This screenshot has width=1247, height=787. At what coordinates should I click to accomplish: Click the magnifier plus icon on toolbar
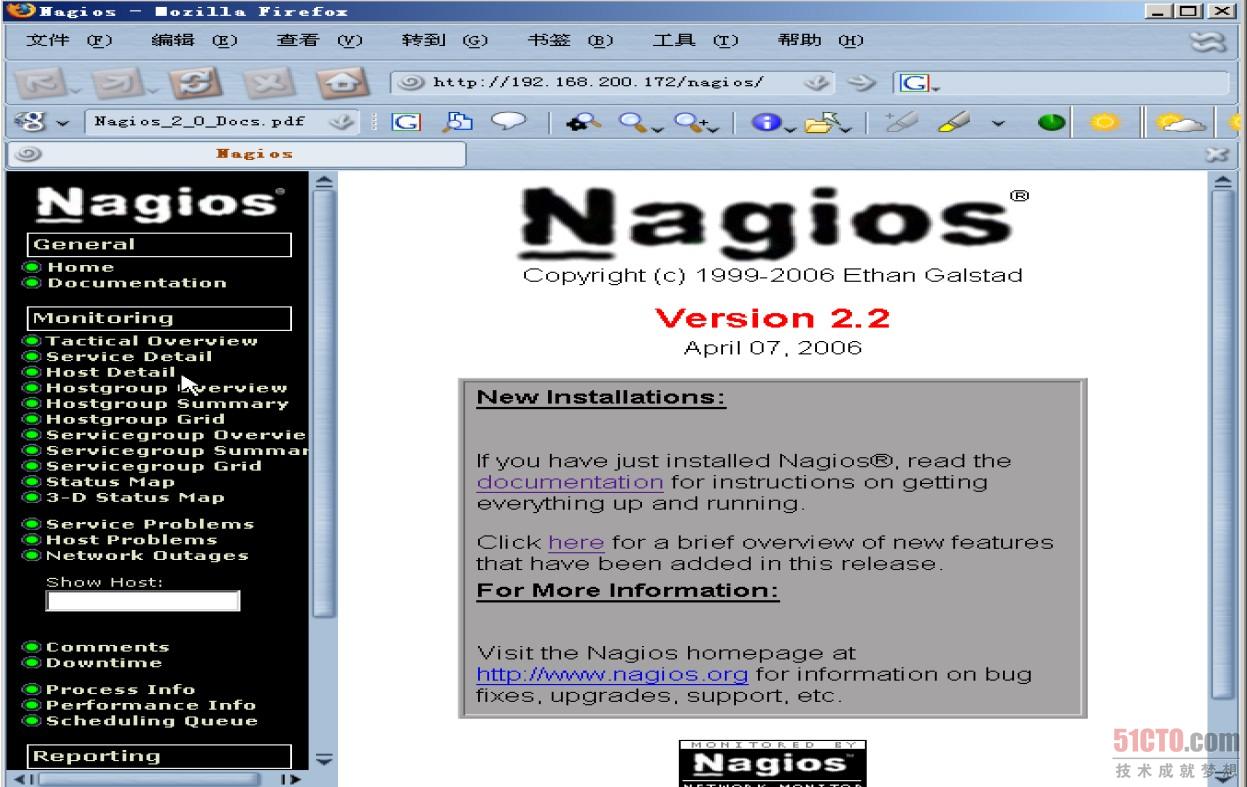tap(690, 122)
